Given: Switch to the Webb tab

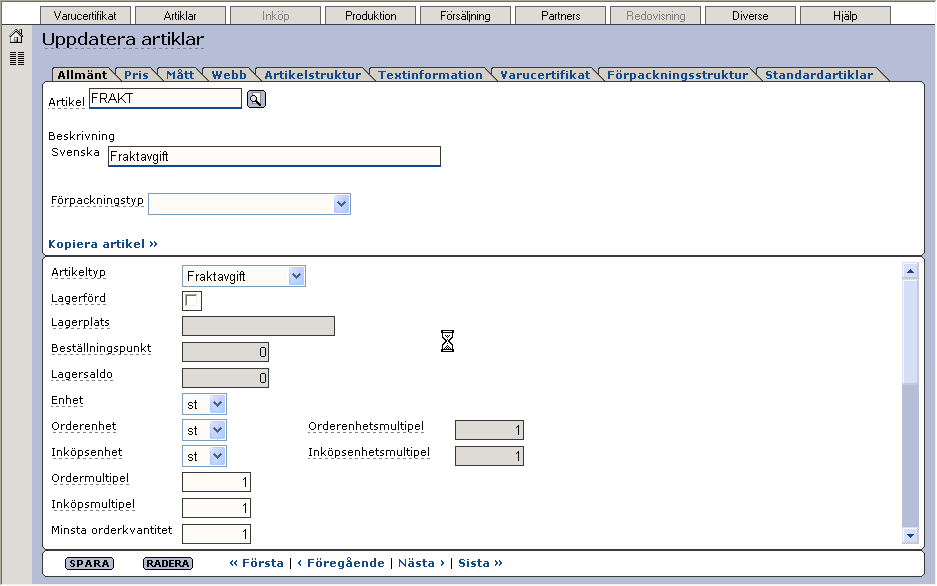Looking at the screenshot, I should [x=229, y=75].
